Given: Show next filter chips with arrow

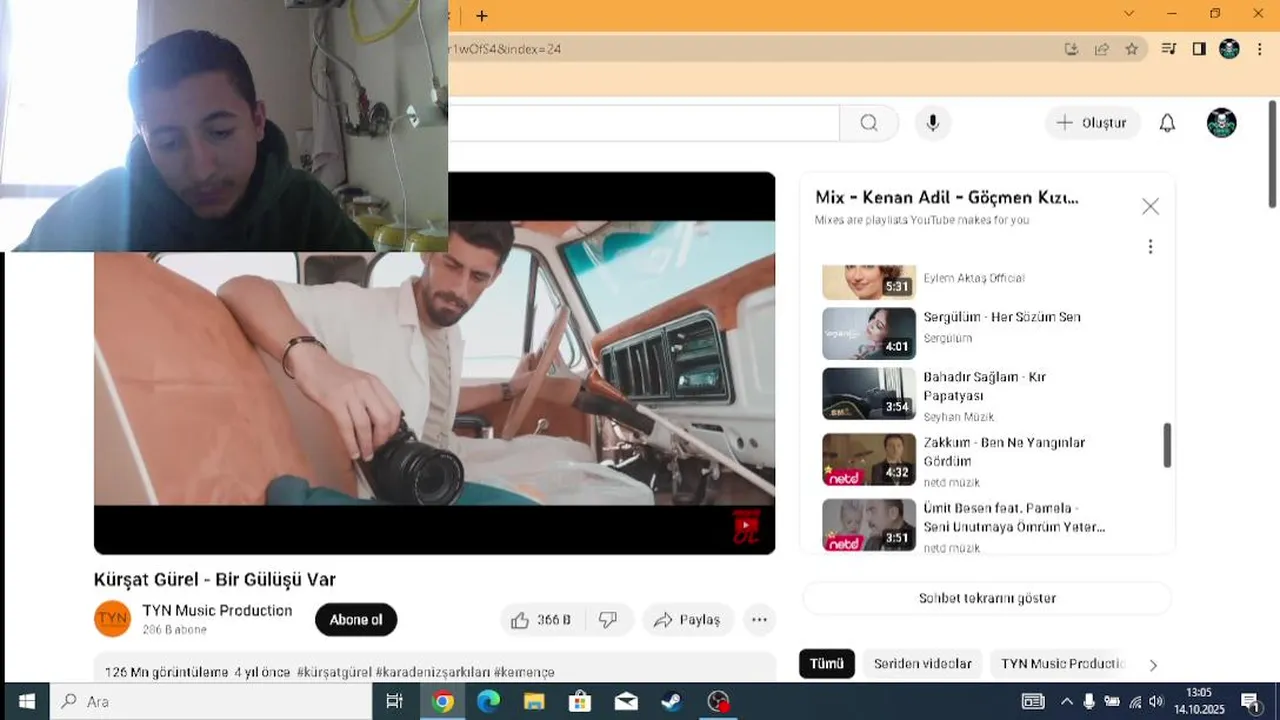Looking at the screenshot, I should tap(1153, 665).
